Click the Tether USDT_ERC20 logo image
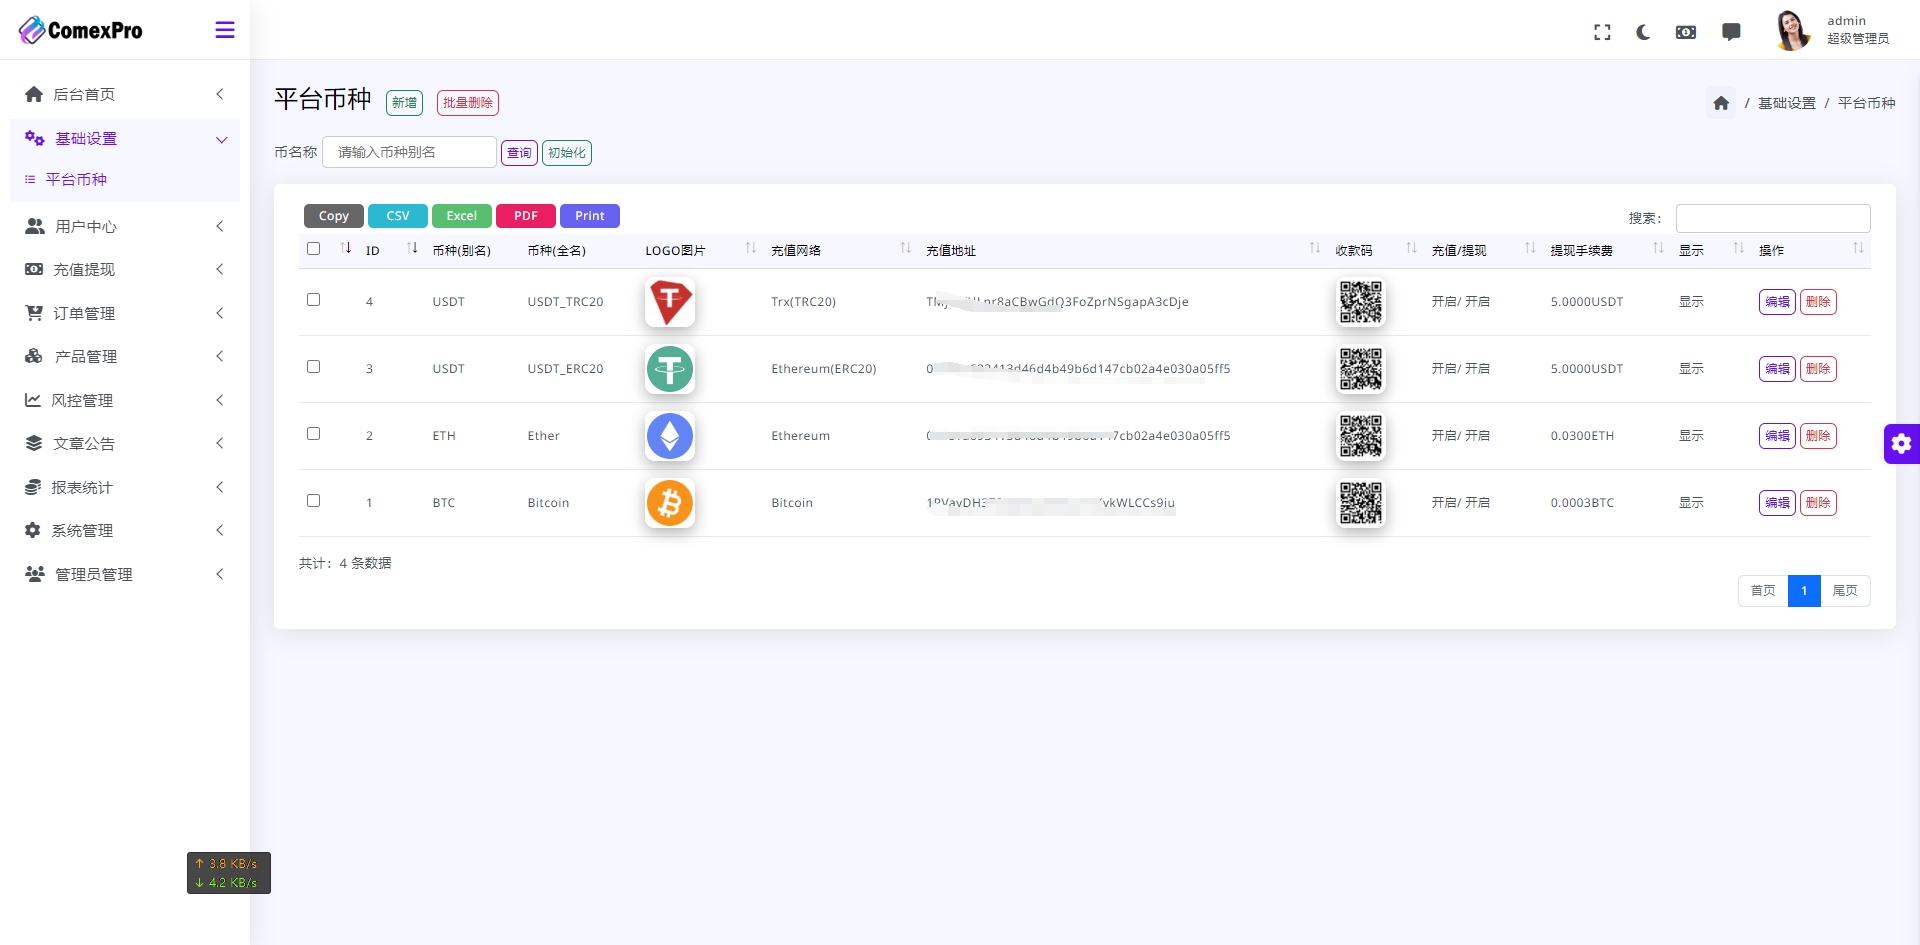 coord(670,369)
